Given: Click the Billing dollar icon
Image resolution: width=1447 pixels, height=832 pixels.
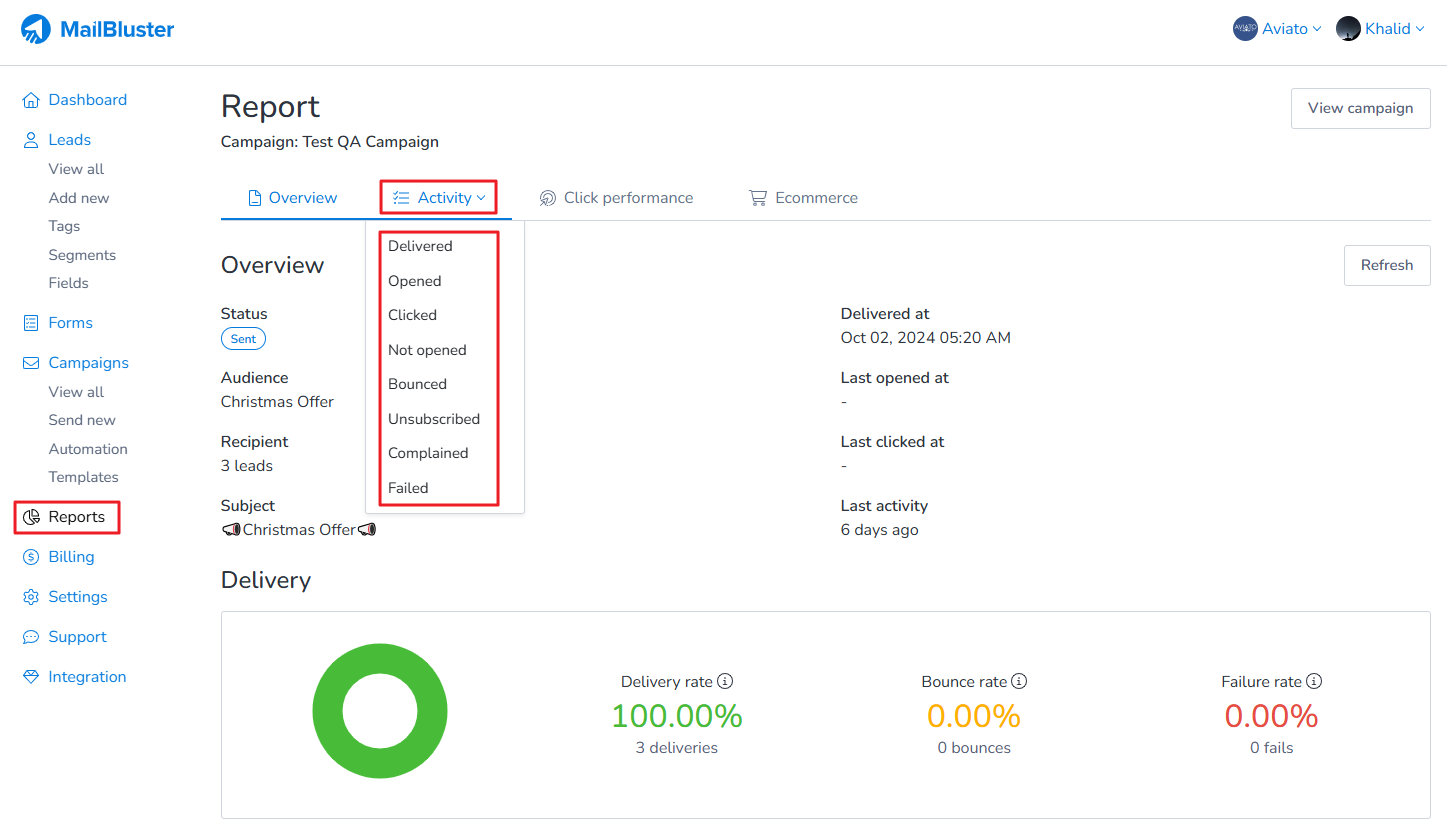Looking at the screenshot, I should pos(31,557).
